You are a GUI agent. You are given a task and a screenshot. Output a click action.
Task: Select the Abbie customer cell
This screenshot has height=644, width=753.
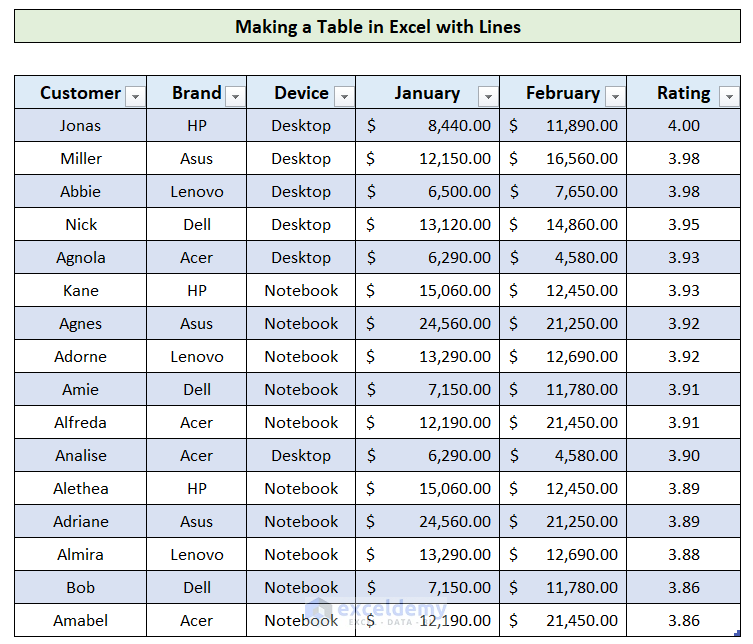coord(80,191)
